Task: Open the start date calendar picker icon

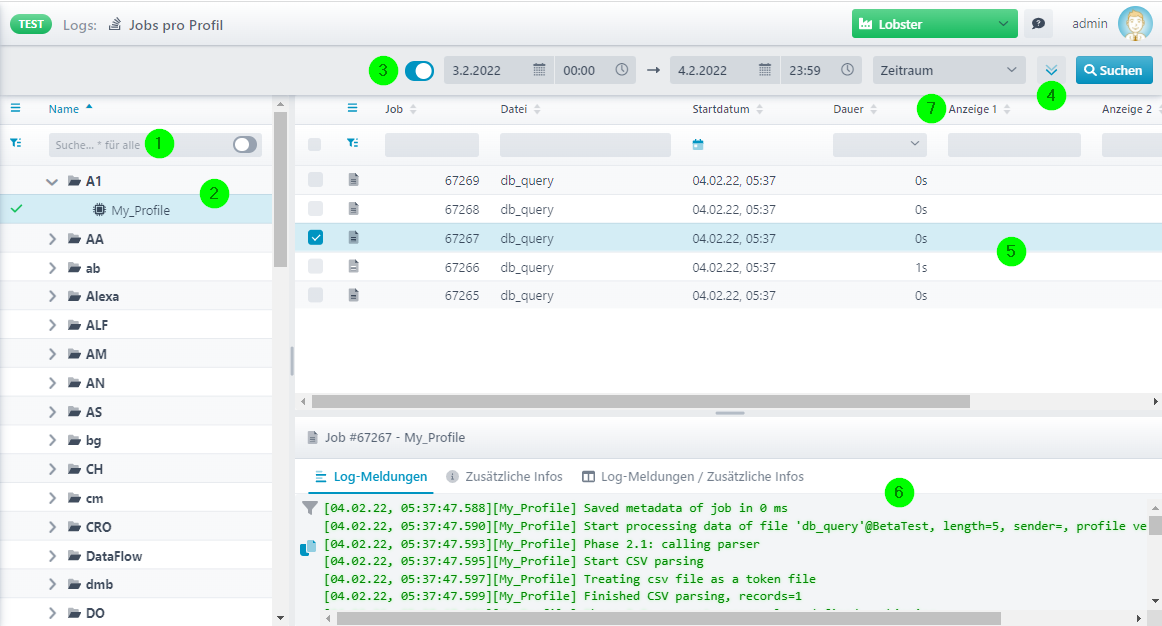Action: click(x=540, y=70)
